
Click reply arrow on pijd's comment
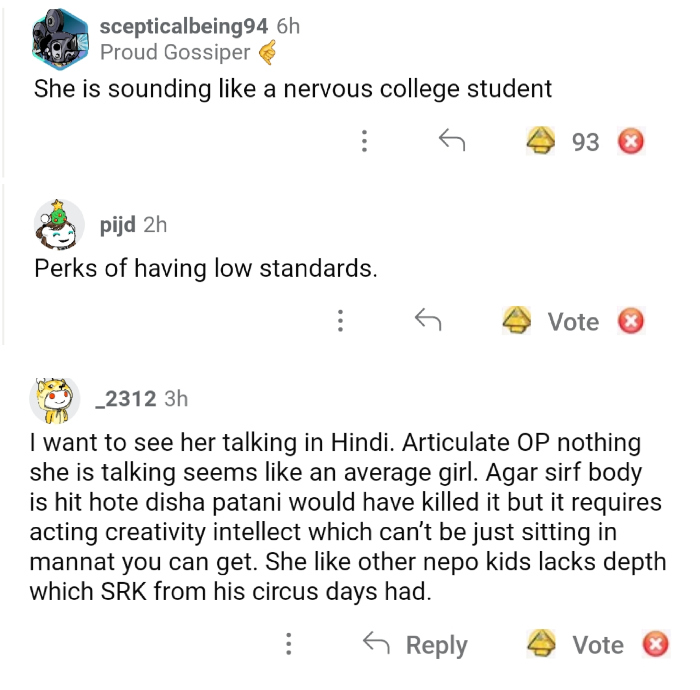pyautogui.click(x=428, y=321)
